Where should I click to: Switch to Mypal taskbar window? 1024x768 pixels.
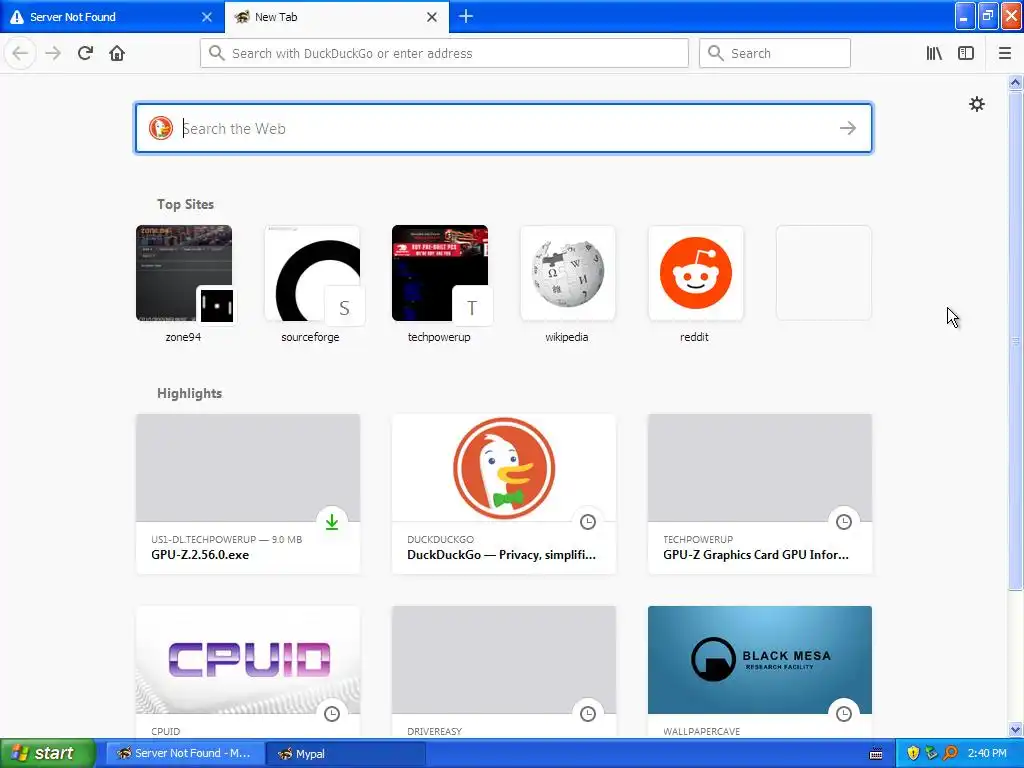point(346,754)
